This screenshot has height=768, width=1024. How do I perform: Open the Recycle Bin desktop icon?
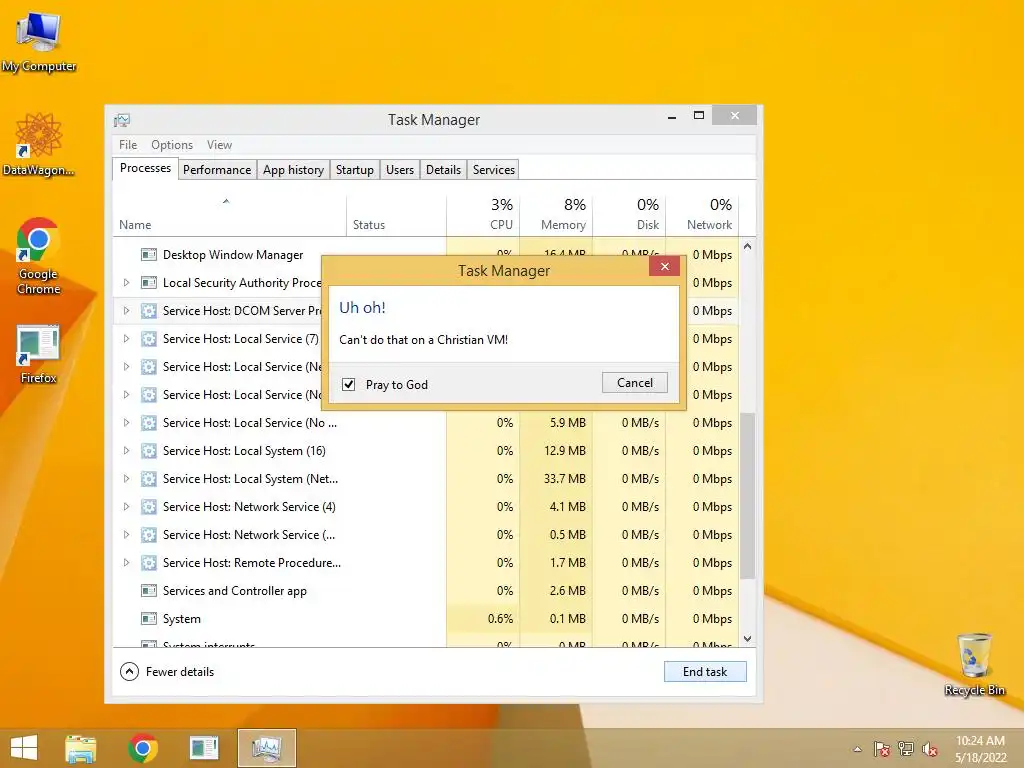(x=974, y=663)
